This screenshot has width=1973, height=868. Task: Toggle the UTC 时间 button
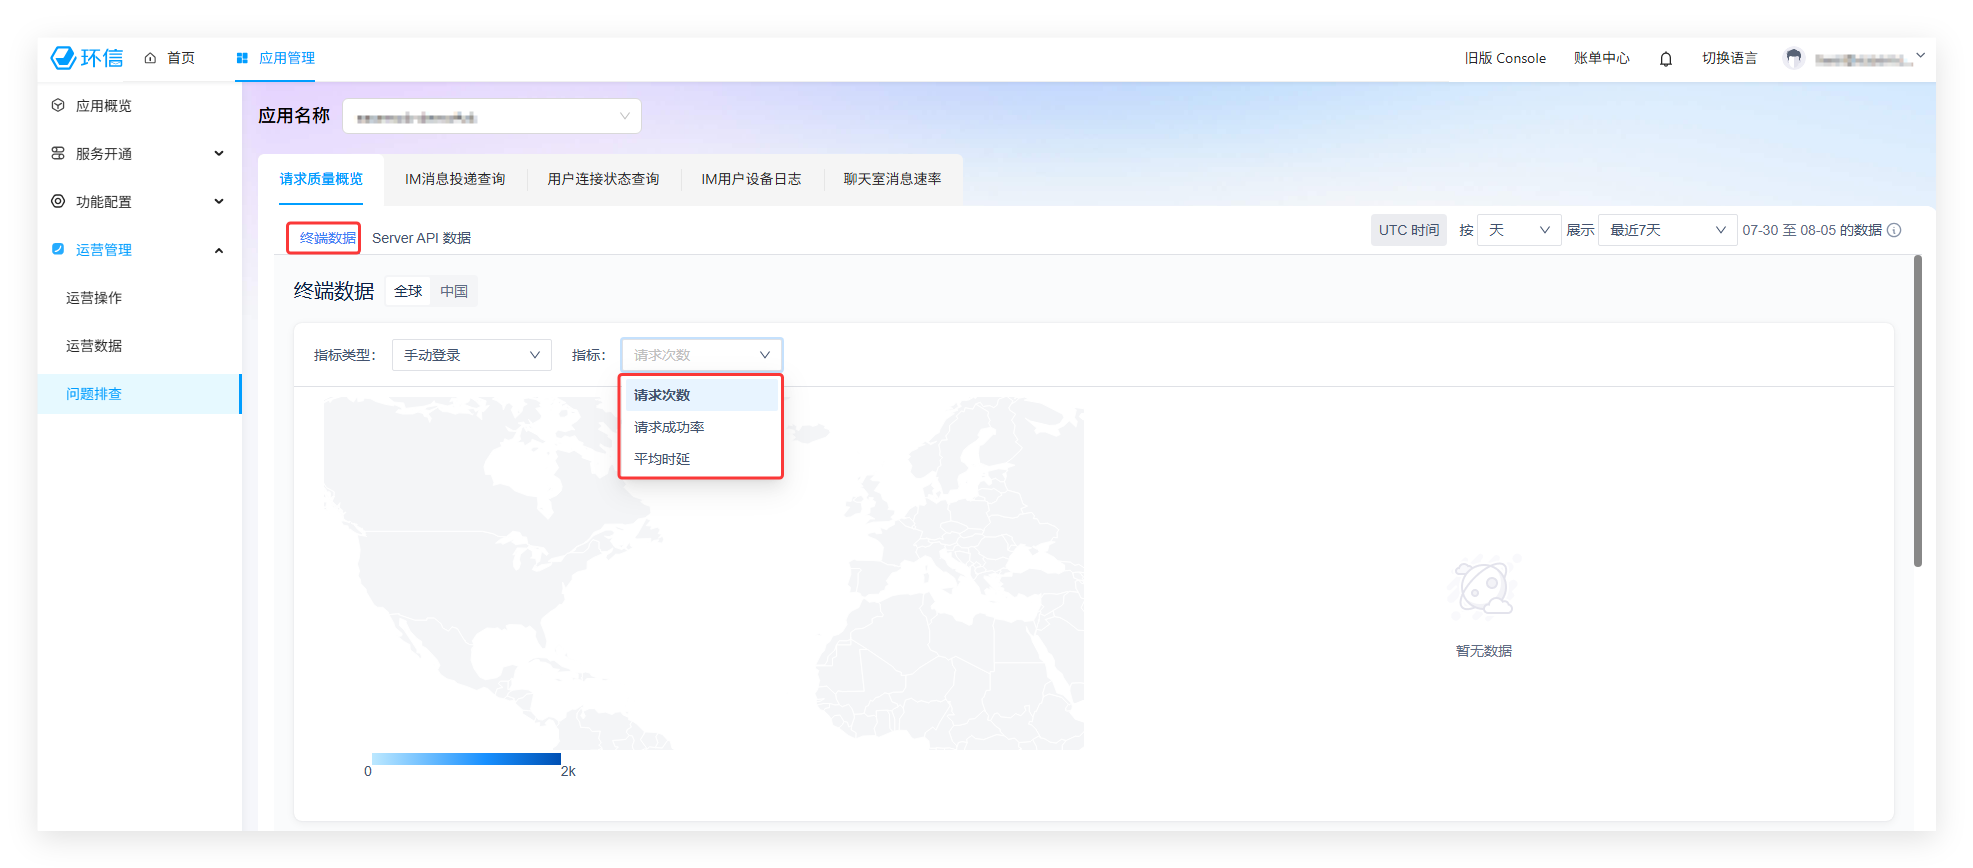coord(1408,230)
